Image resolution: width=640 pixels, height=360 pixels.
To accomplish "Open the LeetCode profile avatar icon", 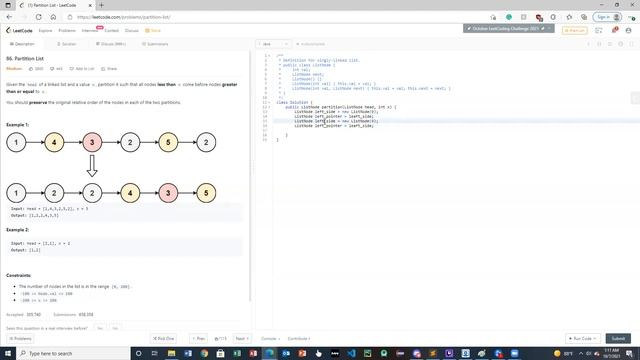I will coord(629,31).
